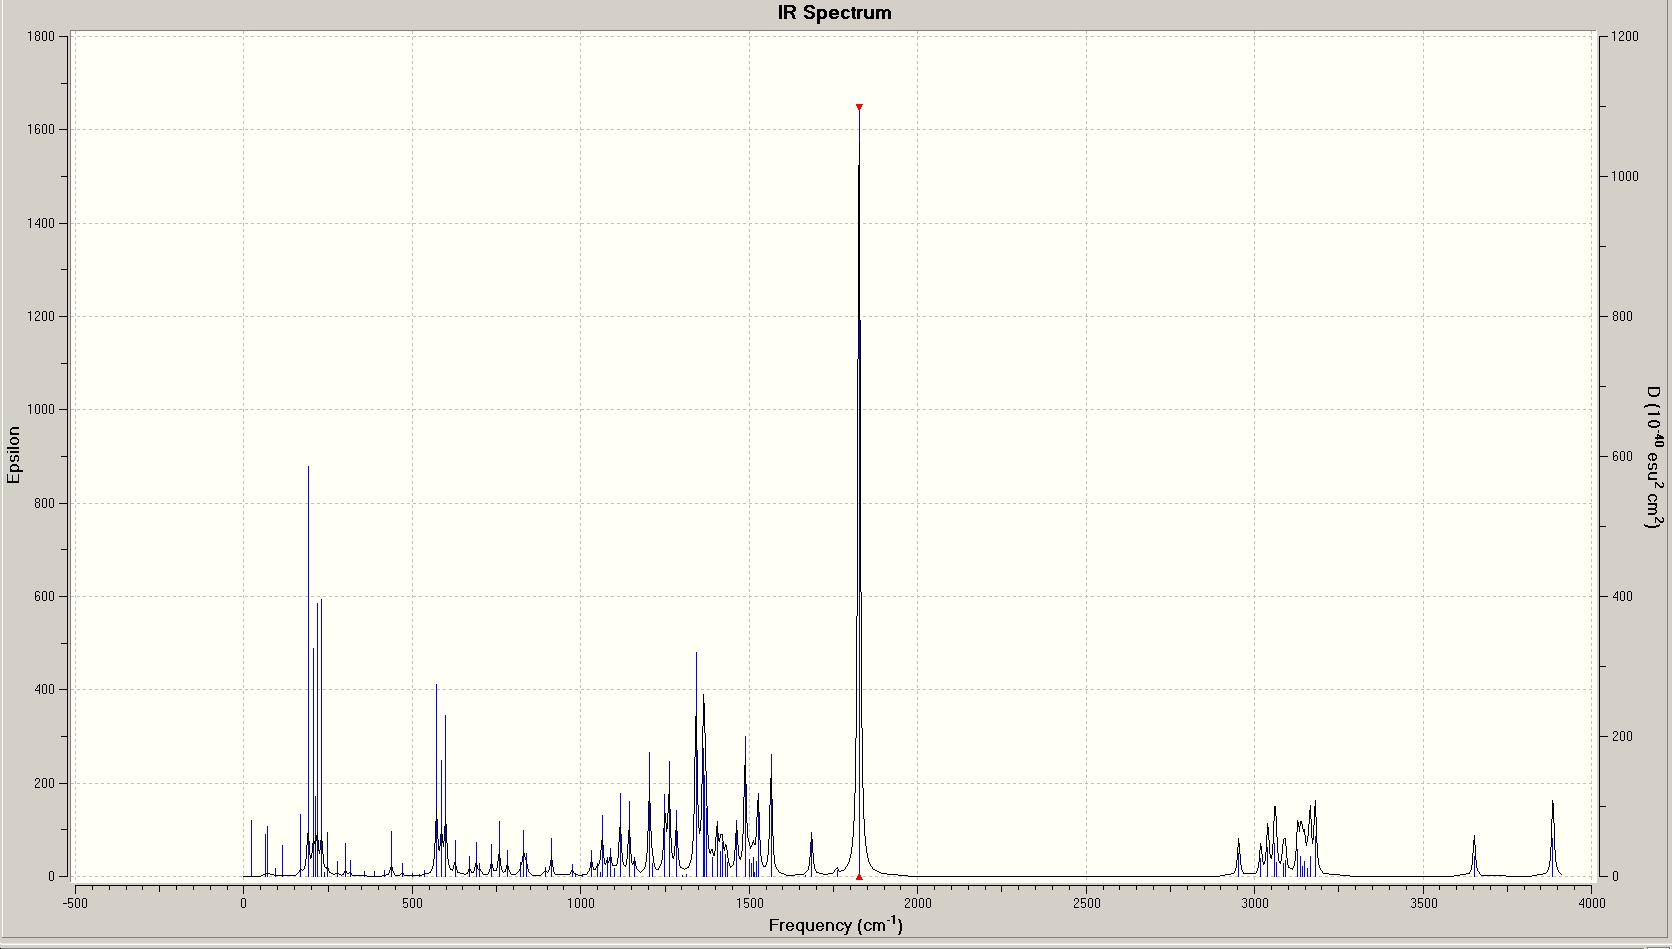
Task: Click the 1400 tick on the Epsilon axis
Action: [40, 224]
